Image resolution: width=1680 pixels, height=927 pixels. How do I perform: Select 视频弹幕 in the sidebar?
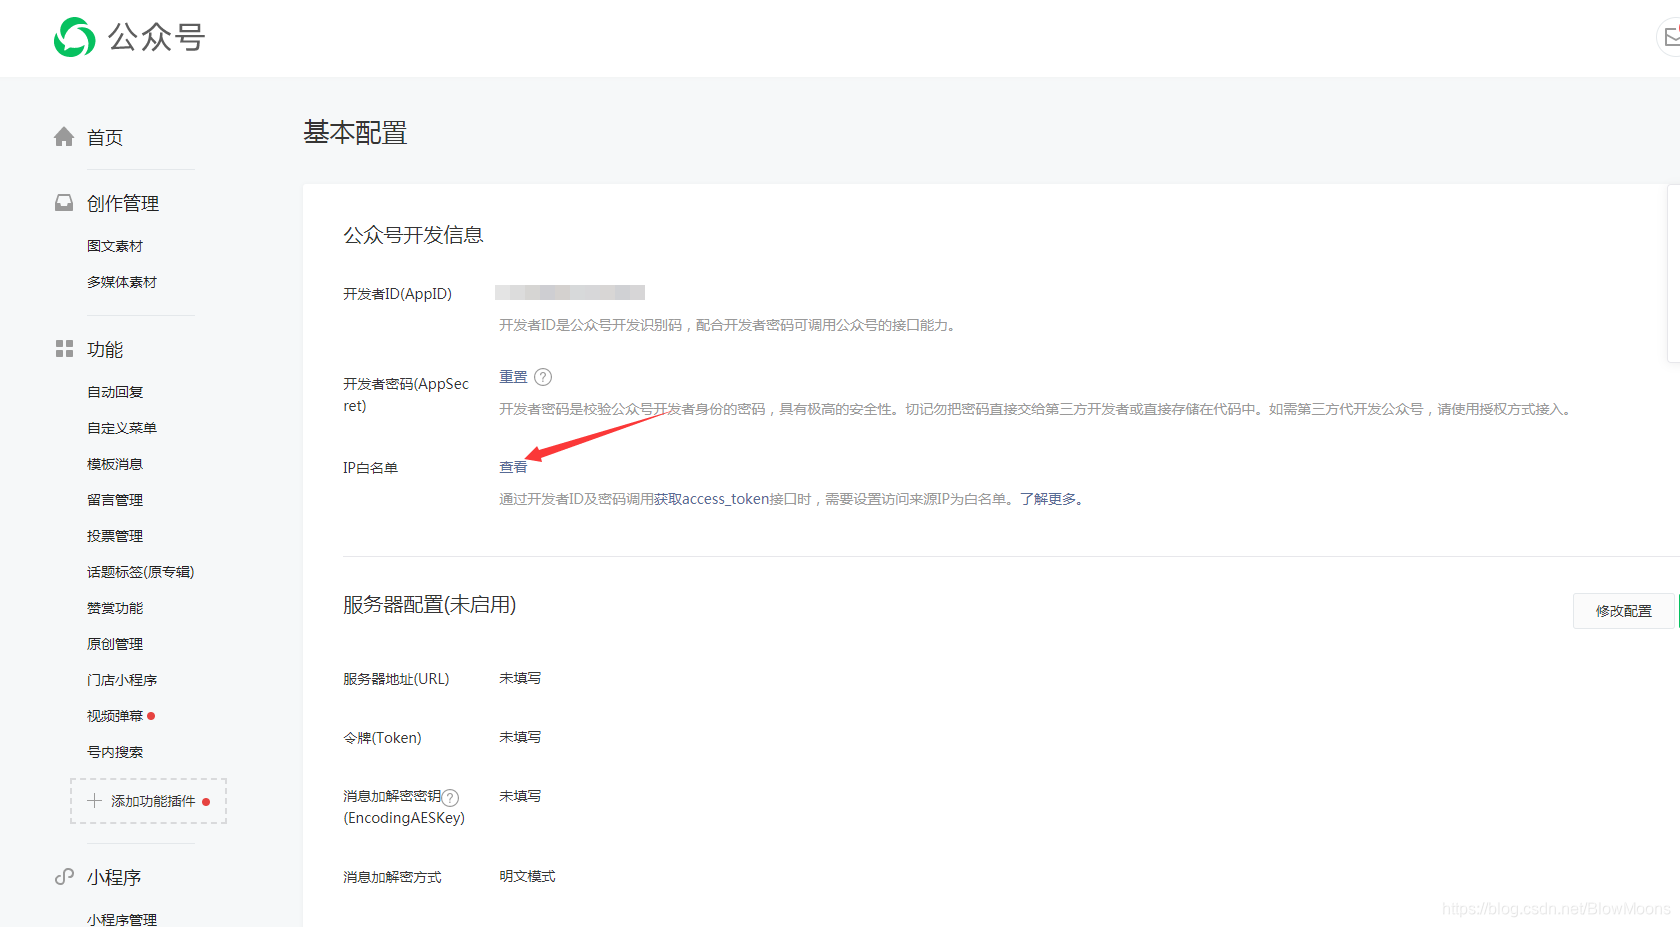pyautogui.click(x=115, y=716)
